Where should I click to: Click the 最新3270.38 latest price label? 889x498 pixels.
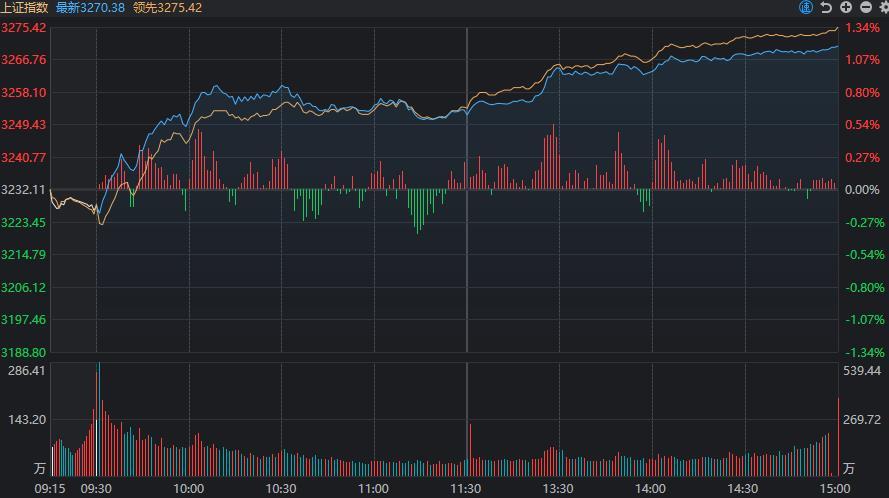pyautogui.click(x=90, y=7)
